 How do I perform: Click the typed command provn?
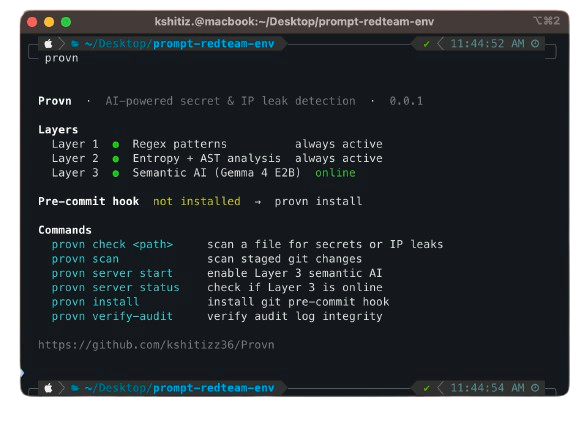[x=61, y=58]
